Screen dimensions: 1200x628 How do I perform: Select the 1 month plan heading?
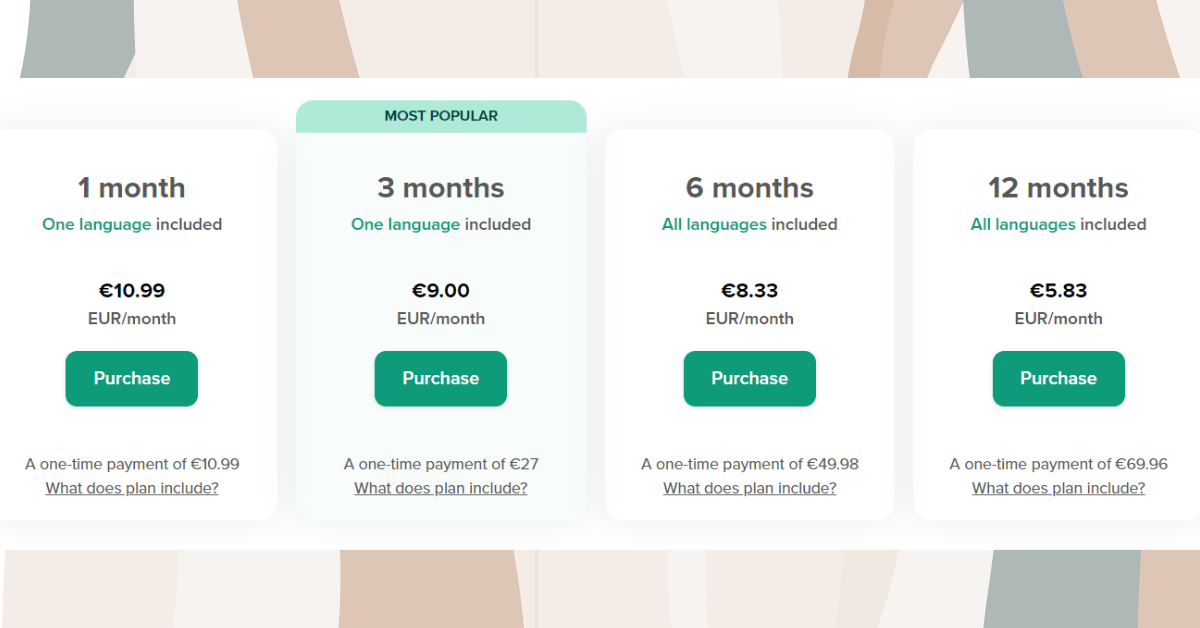132,188
